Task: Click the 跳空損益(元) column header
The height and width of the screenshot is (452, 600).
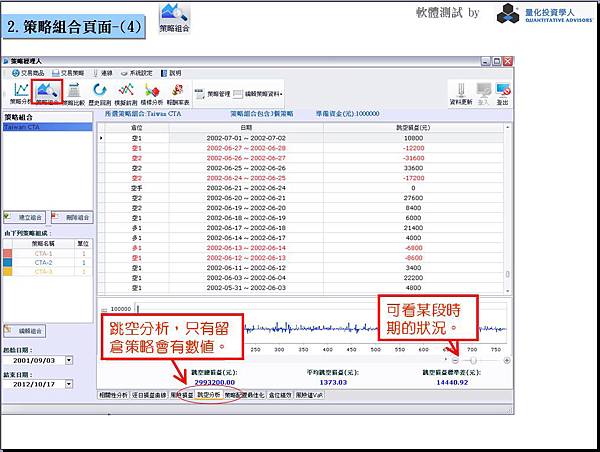Action: (x=413, y=127)
